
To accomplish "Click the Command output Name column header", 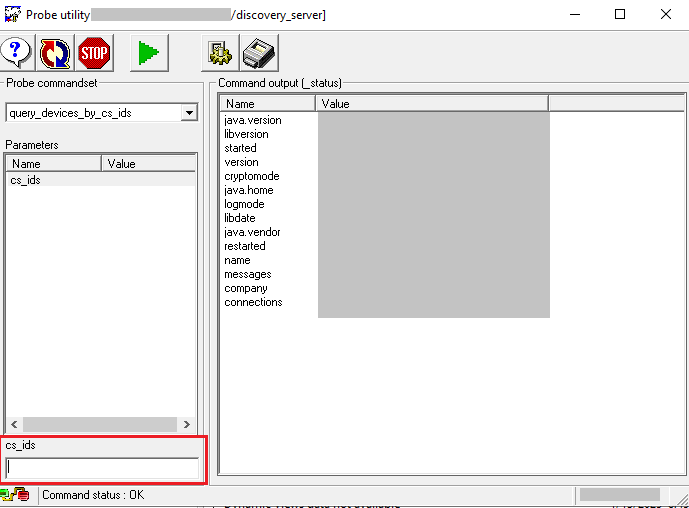I will point(268,104).
